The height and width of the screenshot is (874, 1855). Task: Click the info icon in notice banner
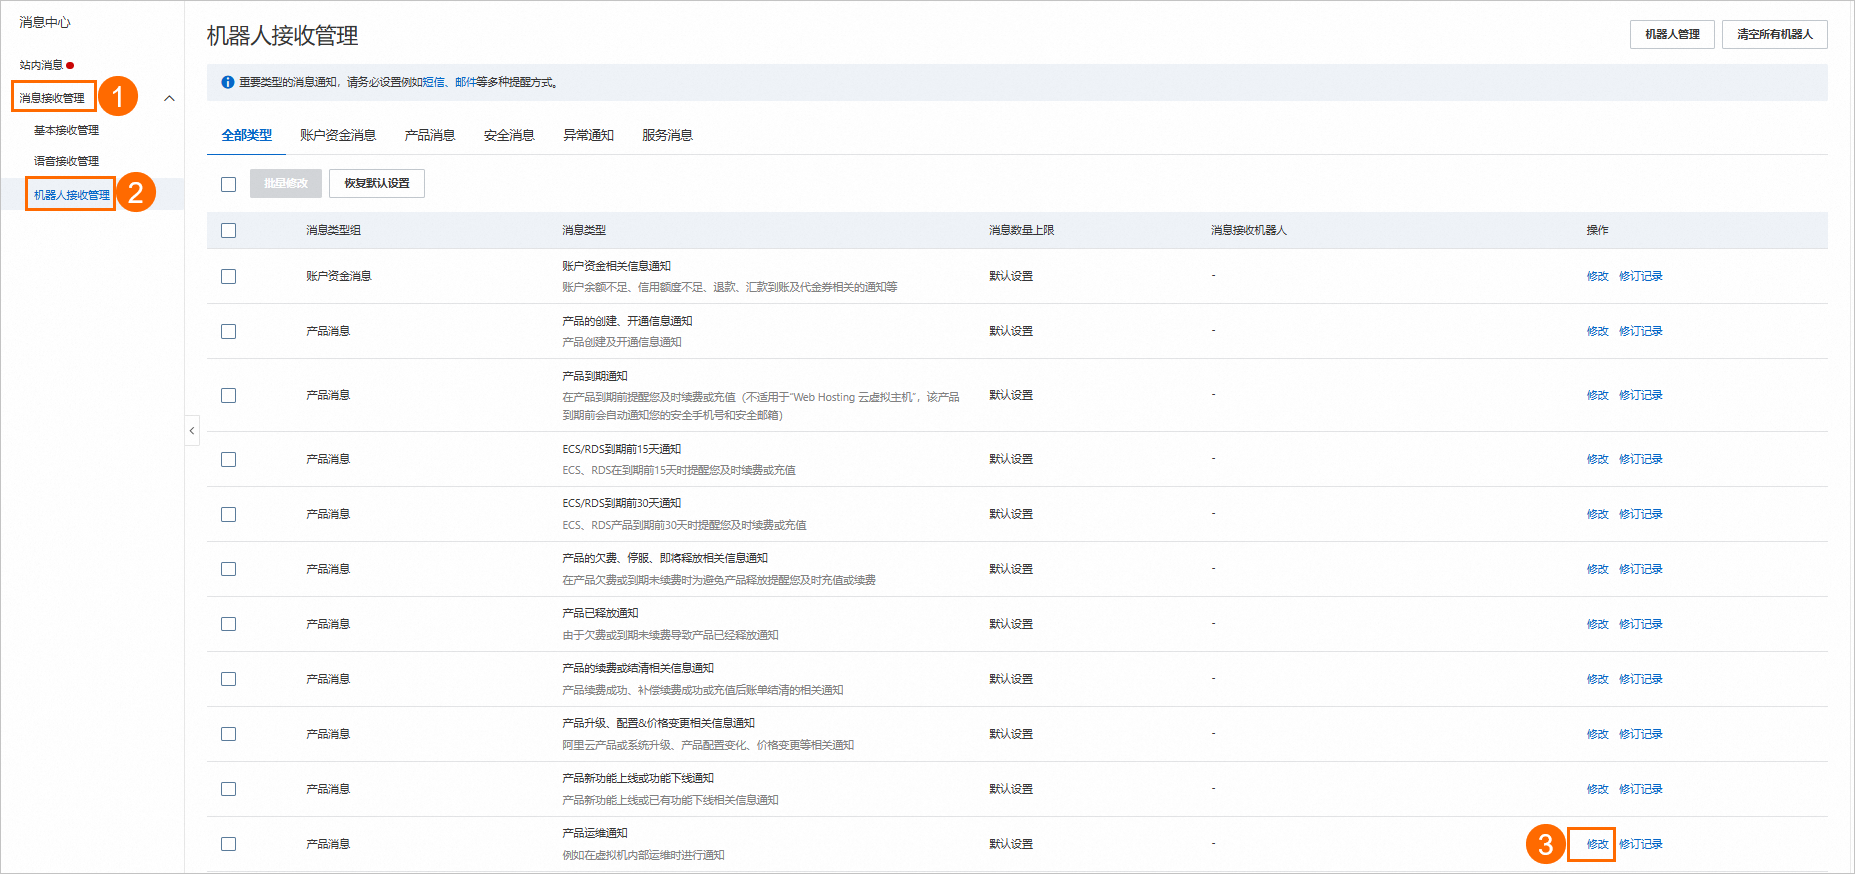(x=228, y=82)
